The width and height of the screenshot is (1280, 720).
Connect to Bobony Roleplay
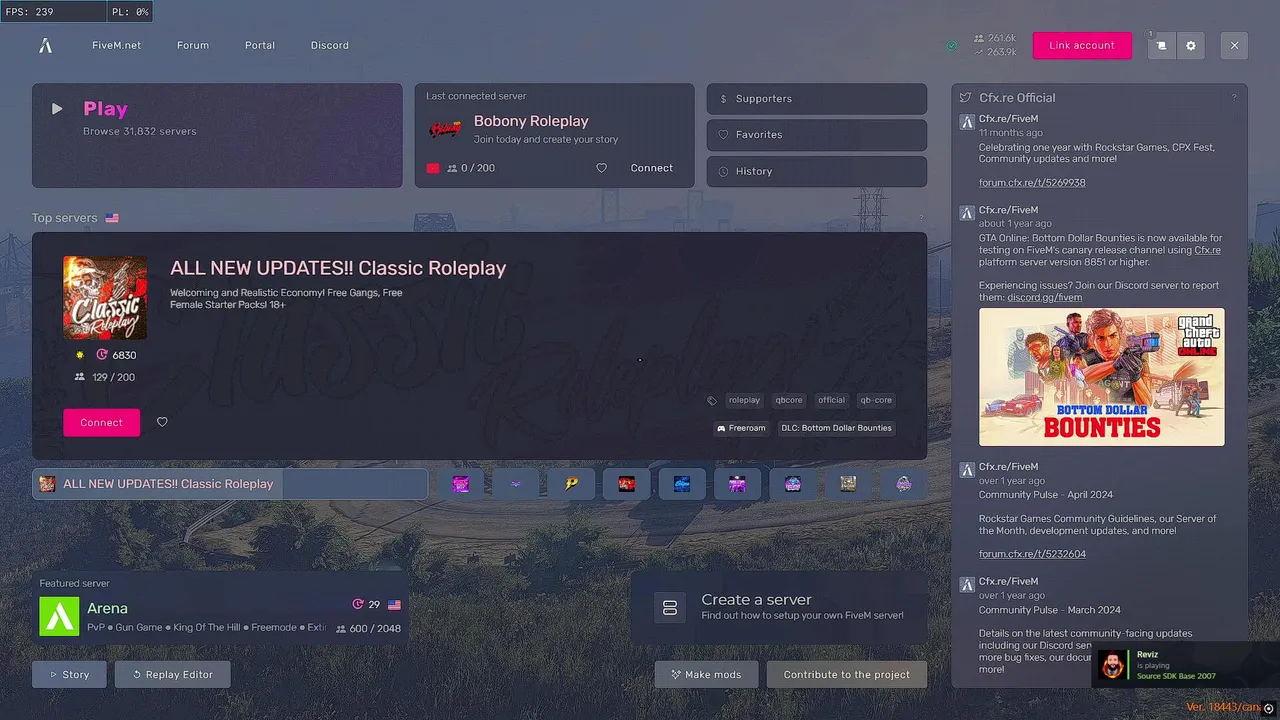(652, 168)
